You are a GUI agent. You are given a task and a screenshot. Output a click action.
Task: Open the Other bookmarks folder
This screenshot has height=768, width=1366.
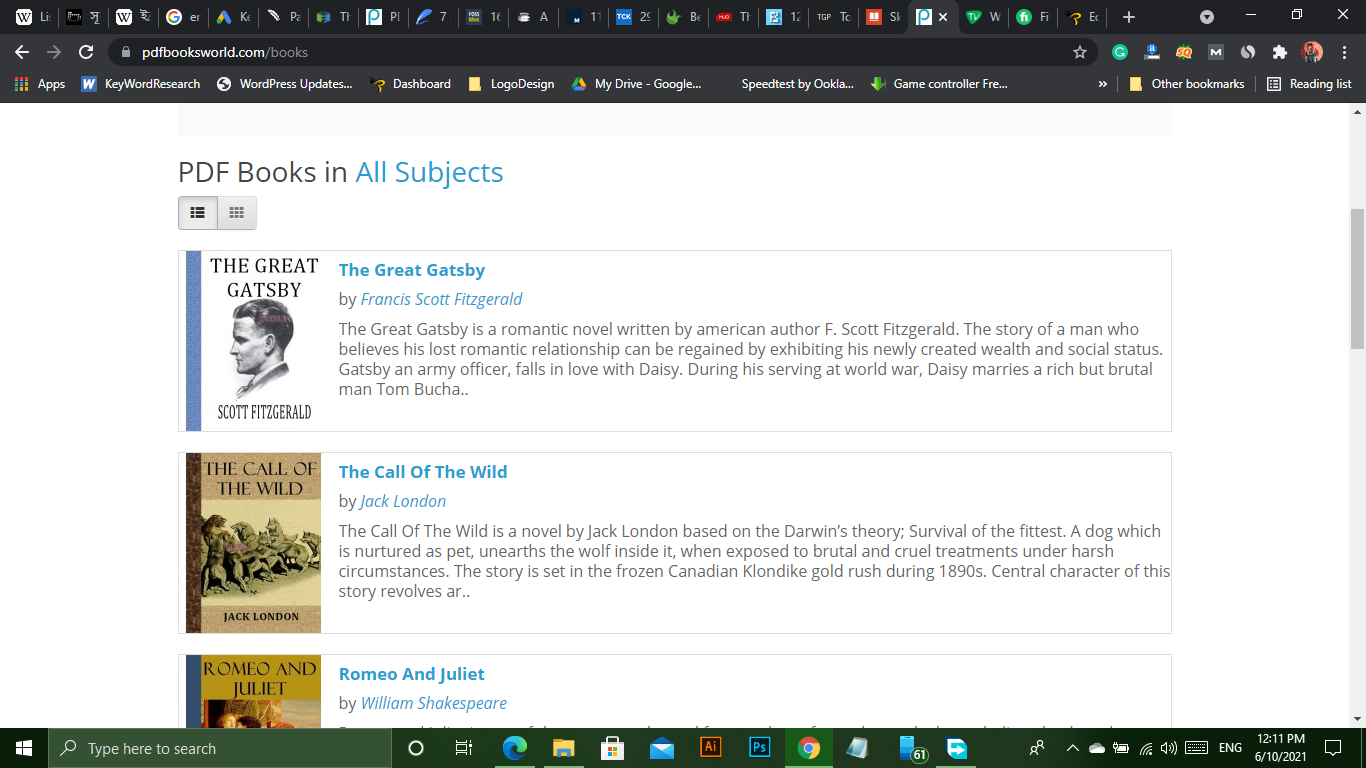(1187, 84)
